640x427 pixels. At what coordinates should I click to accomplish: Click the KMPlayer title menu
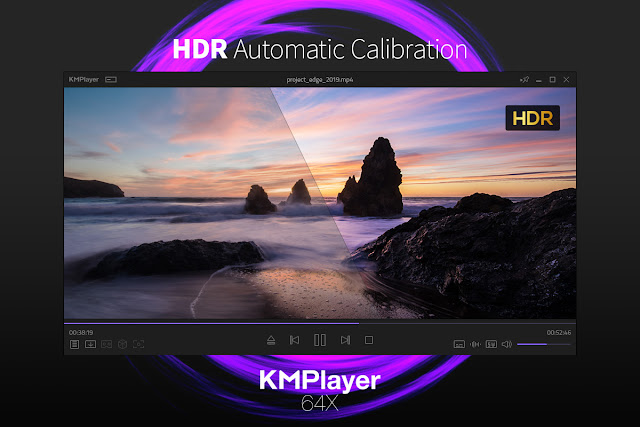click(84, 80)
